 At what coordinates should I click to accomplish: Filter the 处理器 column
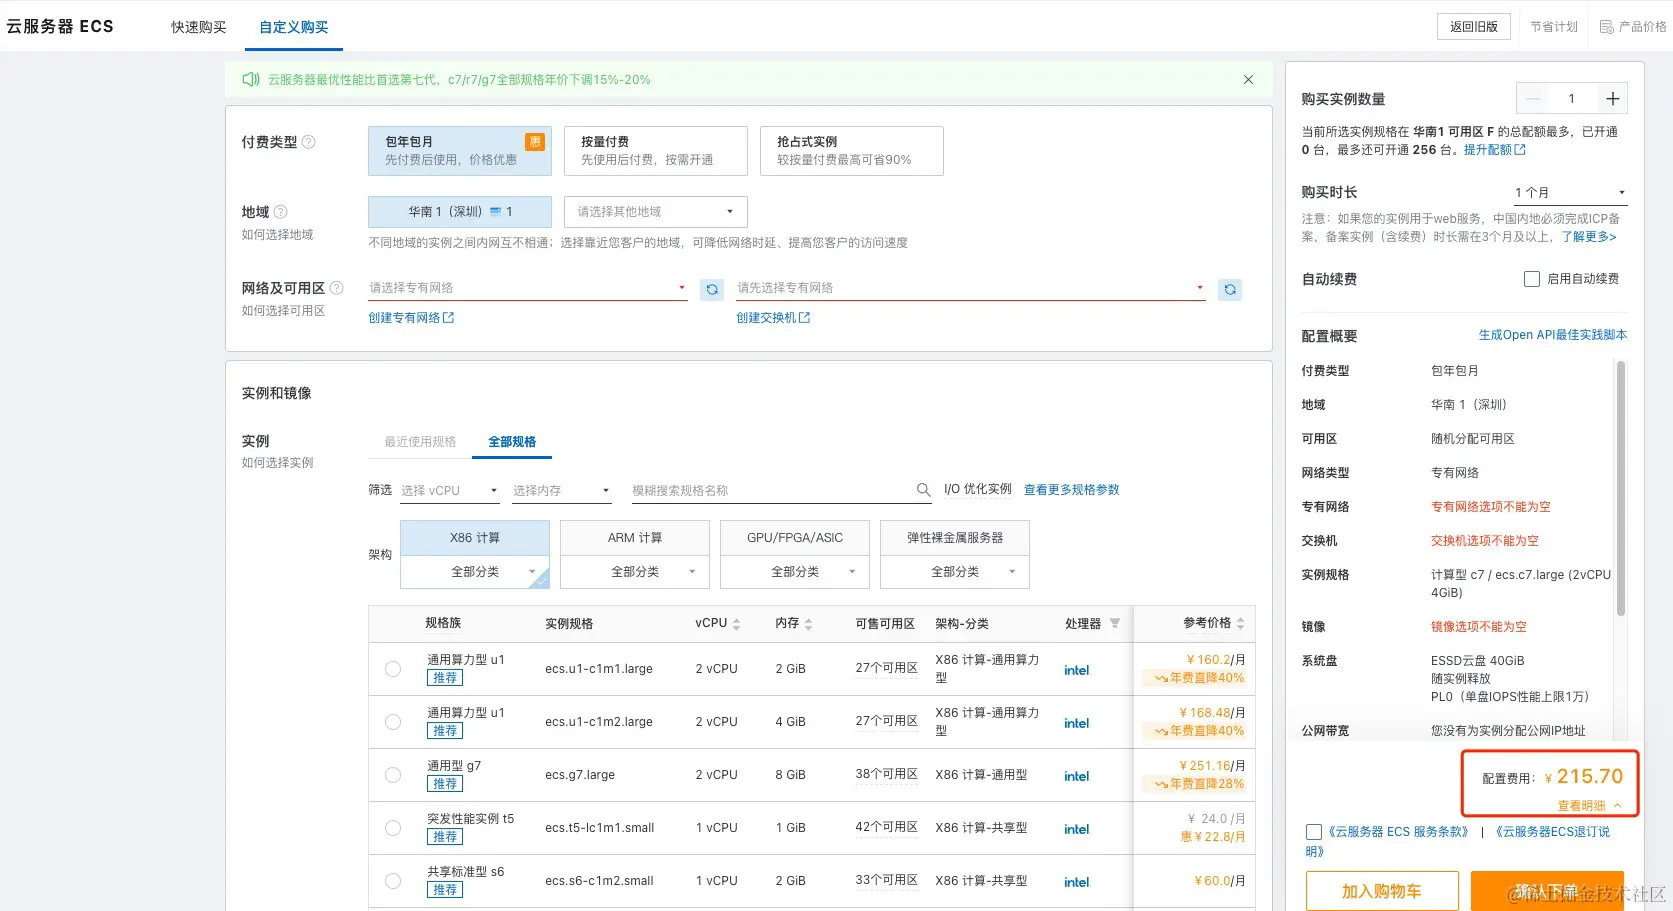click(x=1115, y=623)
